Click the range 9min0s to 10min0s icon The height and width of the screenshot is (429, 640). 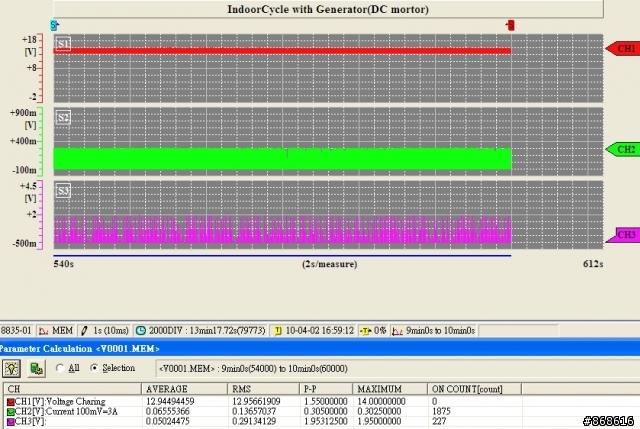397,331
